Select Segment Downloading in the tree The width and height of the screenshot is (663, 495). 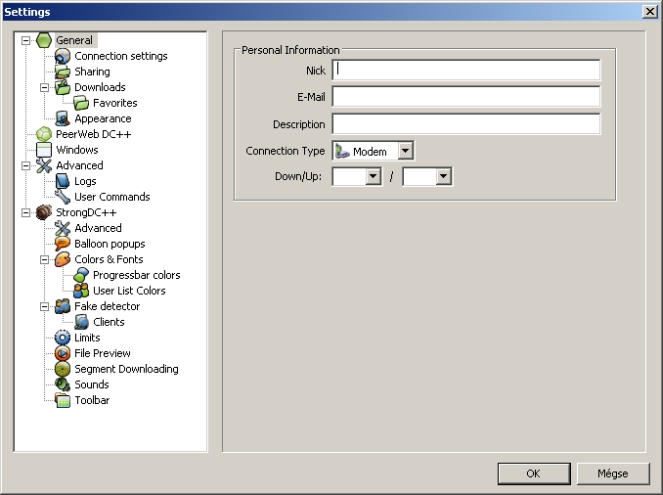pos(126,369)
